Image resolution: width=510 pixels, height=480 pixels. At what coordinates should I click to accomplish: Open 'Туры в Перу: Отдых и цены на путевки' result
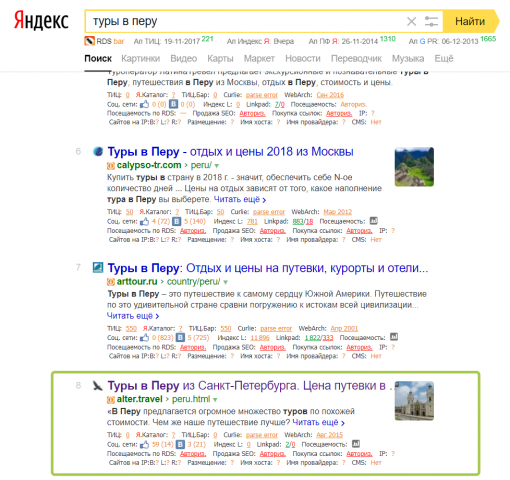(268, 268)
